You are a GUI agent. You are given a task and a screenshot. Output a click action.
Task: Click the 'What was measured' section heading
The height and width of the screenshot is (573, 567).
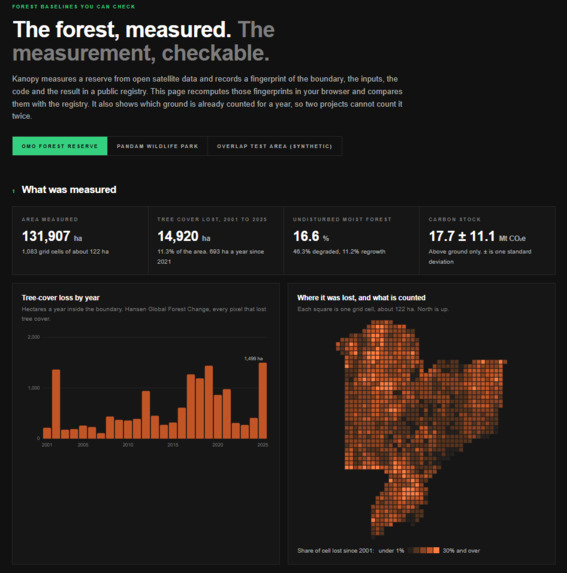69,190
